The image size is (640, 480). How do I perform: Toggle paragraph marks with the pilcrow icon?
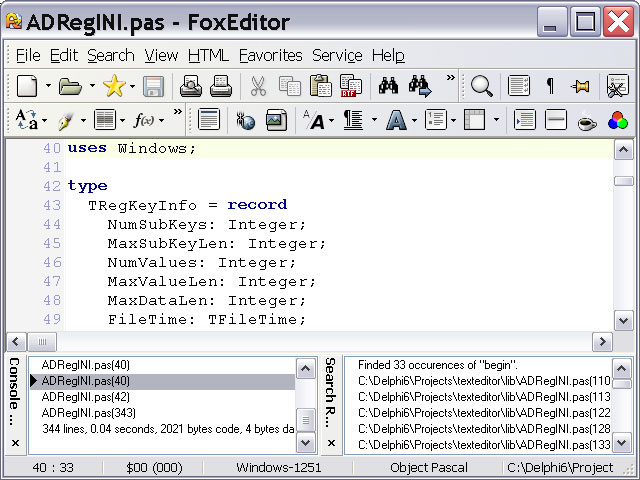550,86
